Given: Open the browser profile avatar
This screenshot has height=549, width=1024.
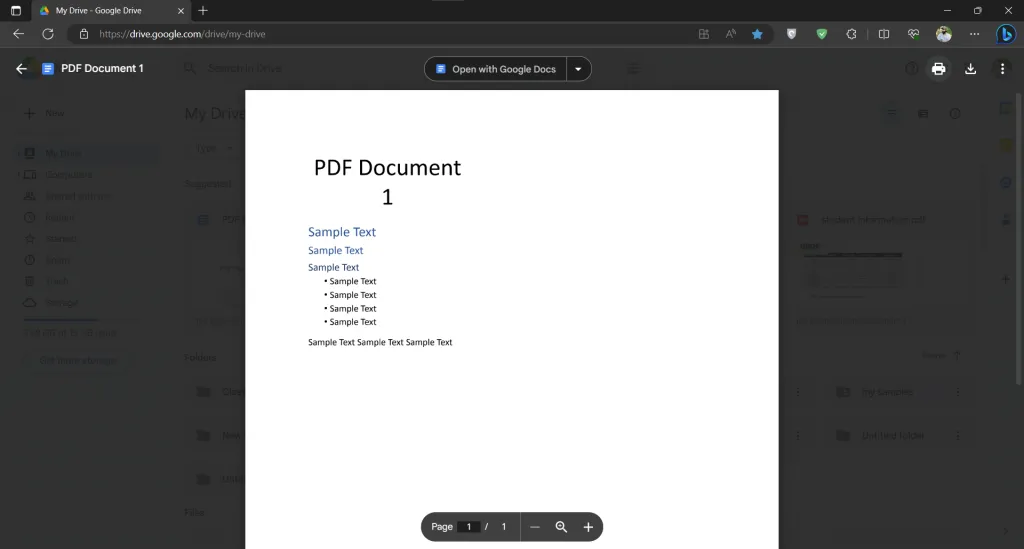Looking at the screenshot, I should point(944,34).
